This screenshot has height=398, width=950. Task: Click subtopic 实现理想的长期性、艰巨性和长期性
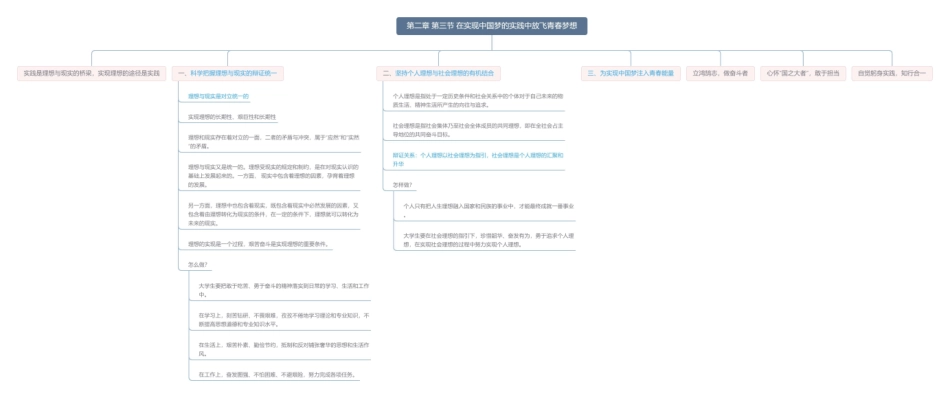click(232, 117)
